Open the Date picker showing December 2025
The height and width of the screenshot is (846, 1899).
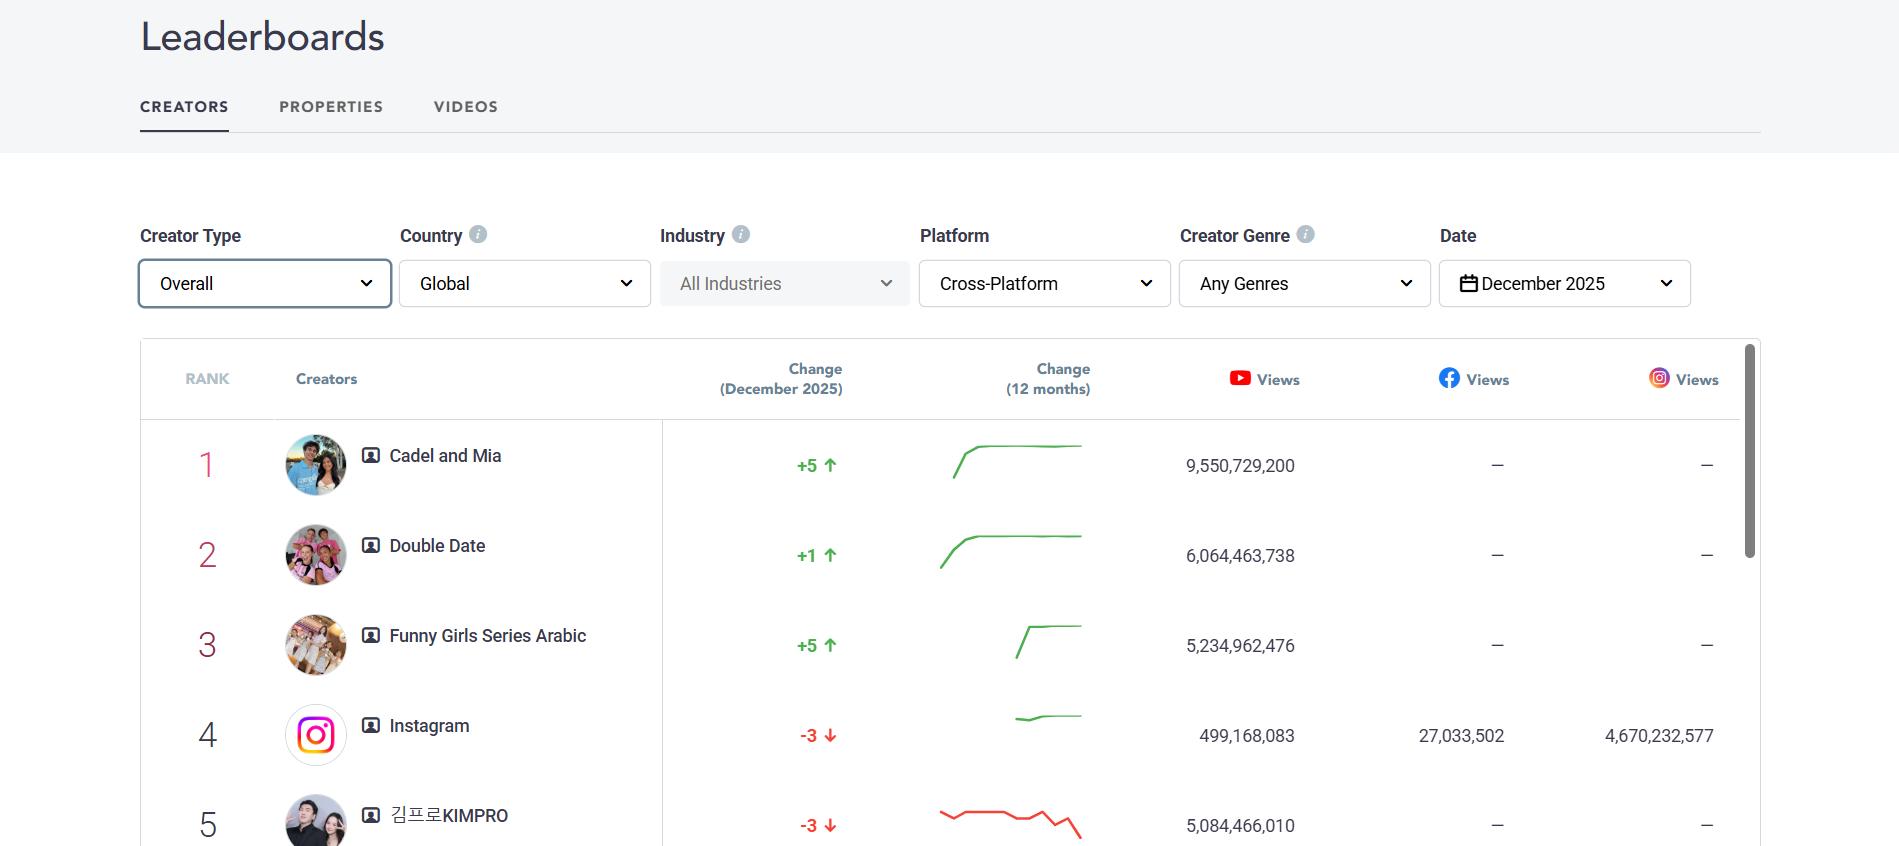(x=1565, y=284)
